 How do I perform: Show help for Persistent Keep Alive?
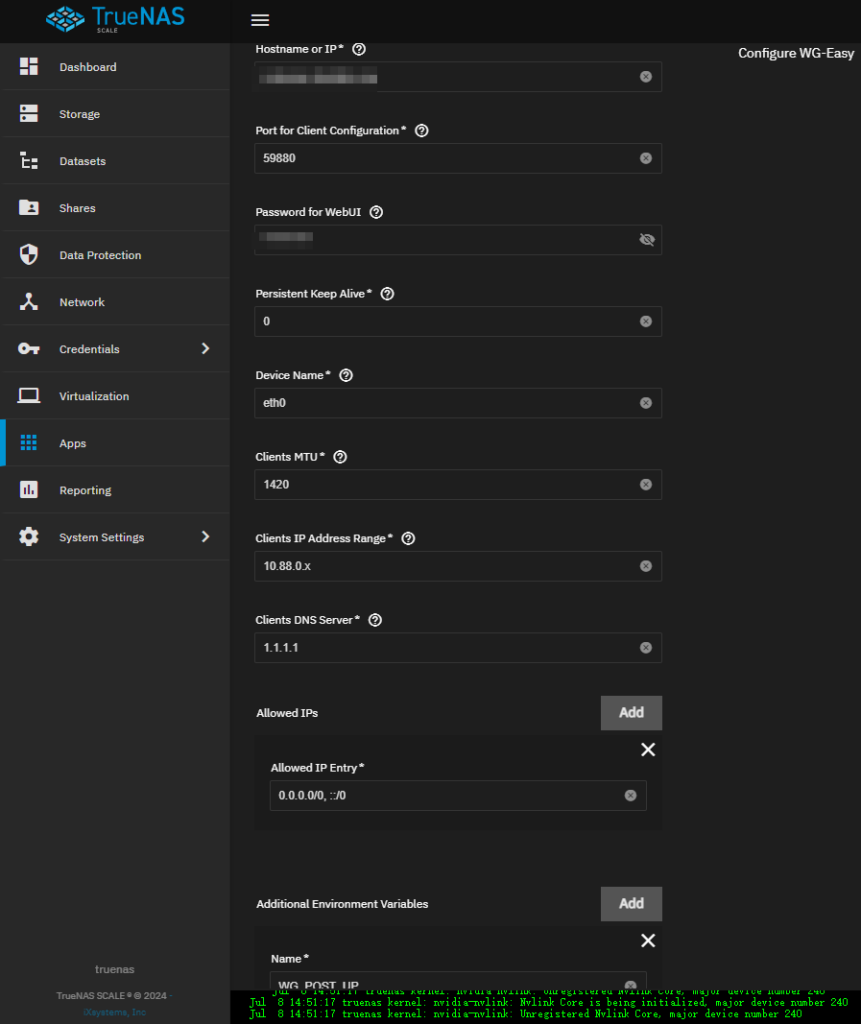[x=387, y=294]
